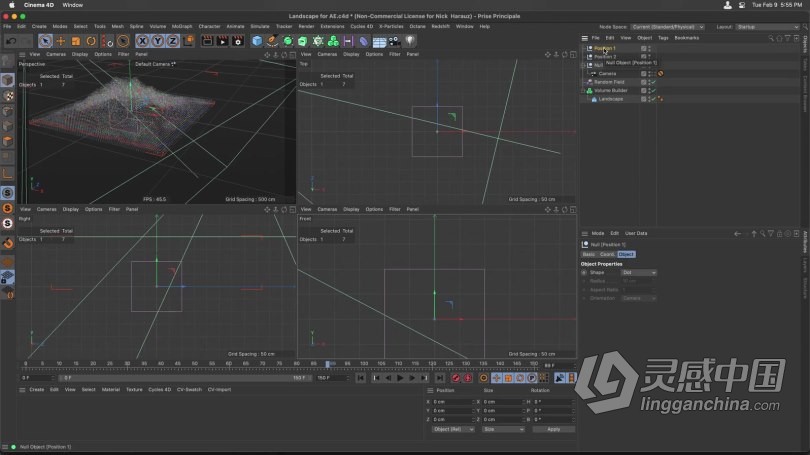
Task: Click the Record Active Objects button
Action: 455,379
